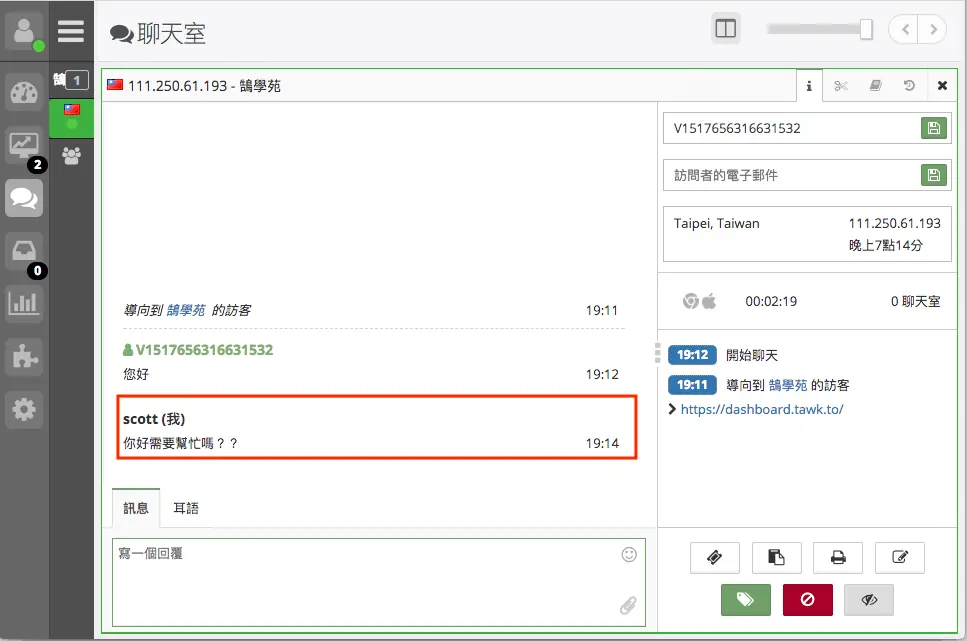
Task: Close the chat window with X
Action: click(x=942, y=86)
